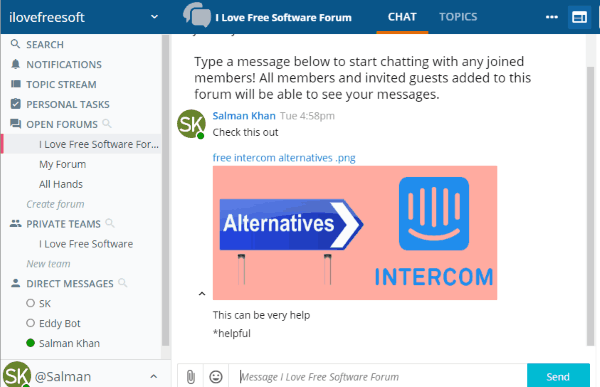Click the Notifications bell icon
The width and height of the screenshot is (600, 387).
15,64
